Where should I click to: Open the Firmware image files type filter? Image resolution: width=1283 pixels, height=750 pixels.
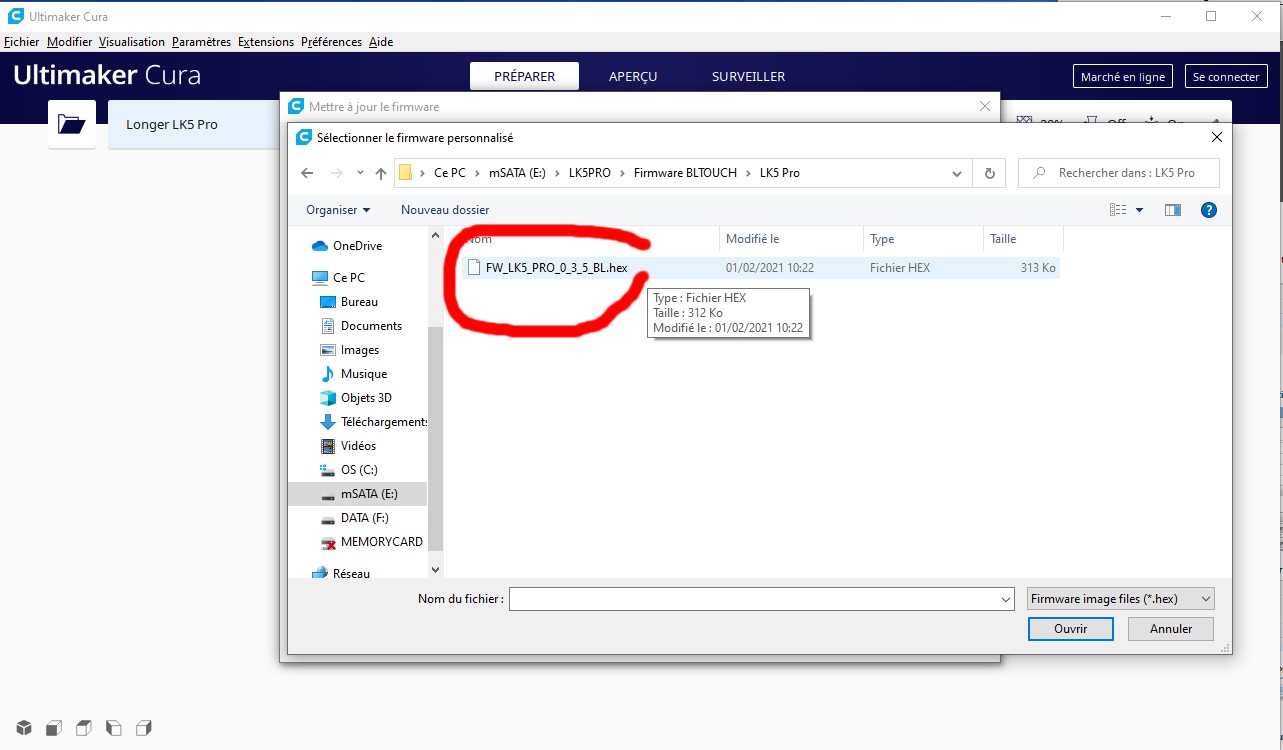pyautogui.click(x=1121, y=599)
